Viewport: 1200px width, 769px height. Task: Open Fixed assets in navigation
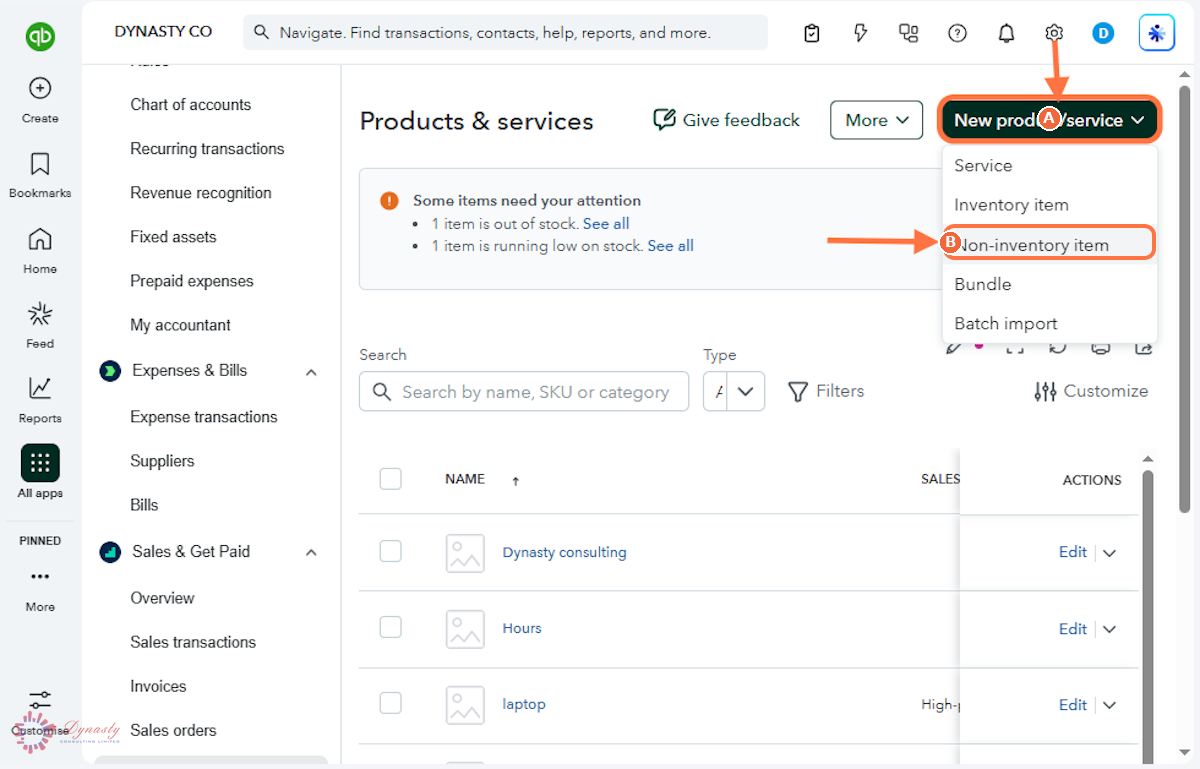(173, 237)
